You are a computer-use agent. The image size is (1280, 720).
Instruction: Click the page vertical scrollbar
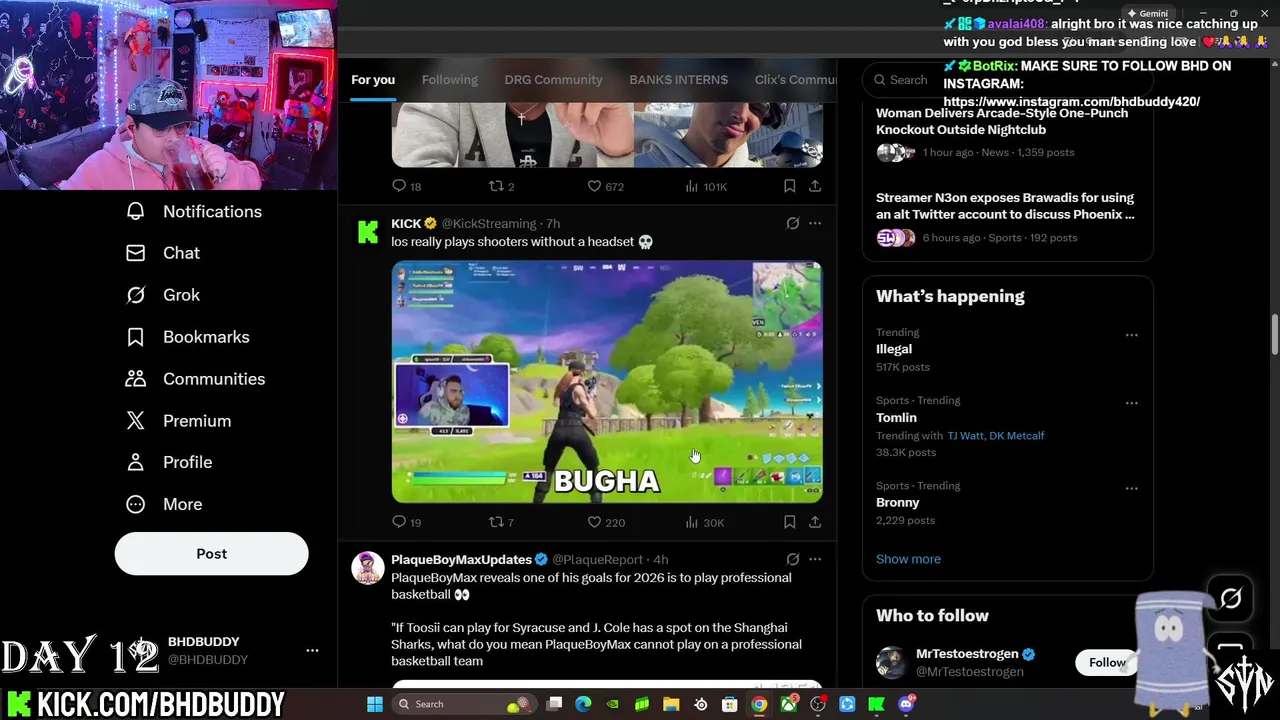click(1274, 335)
